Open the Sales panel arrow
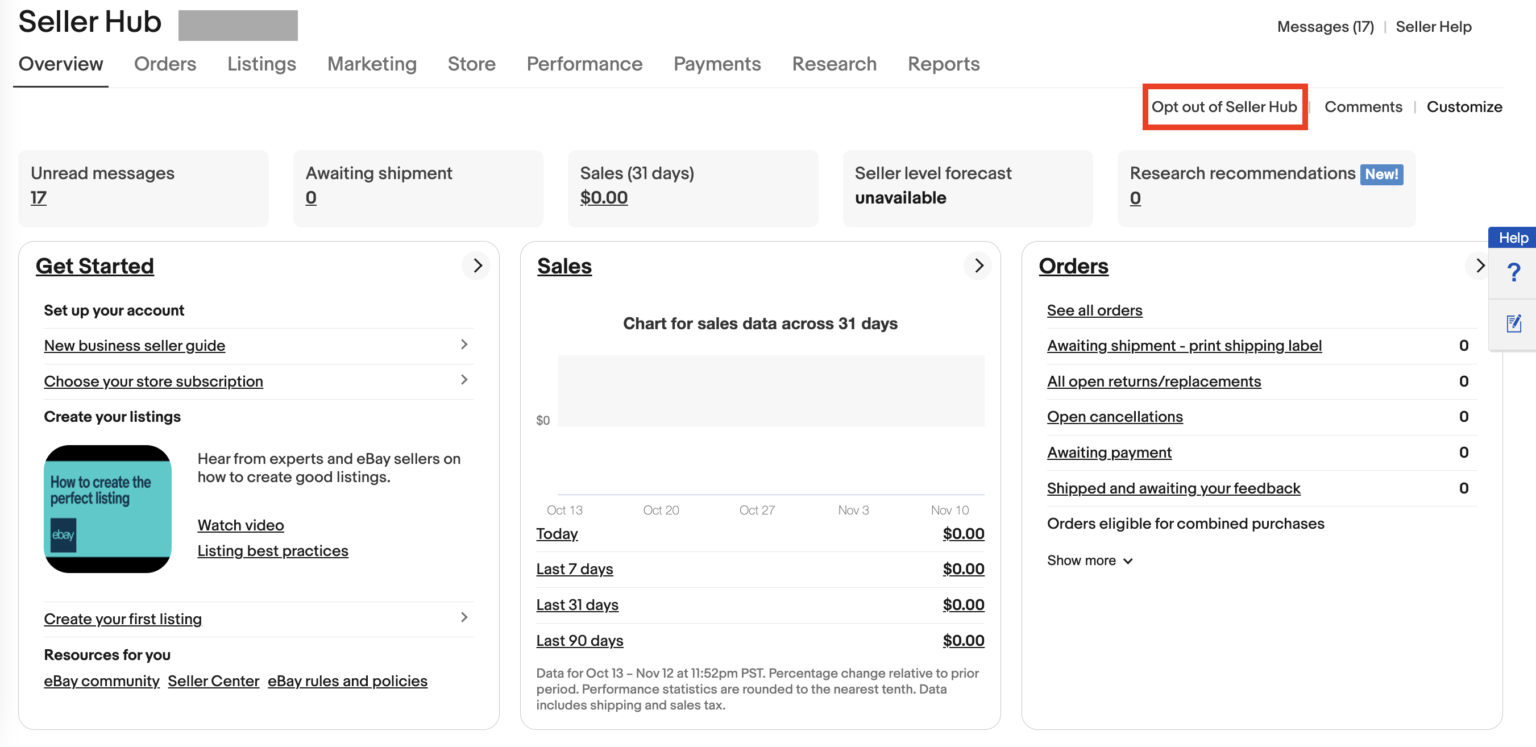 click(x=978, y=266)
